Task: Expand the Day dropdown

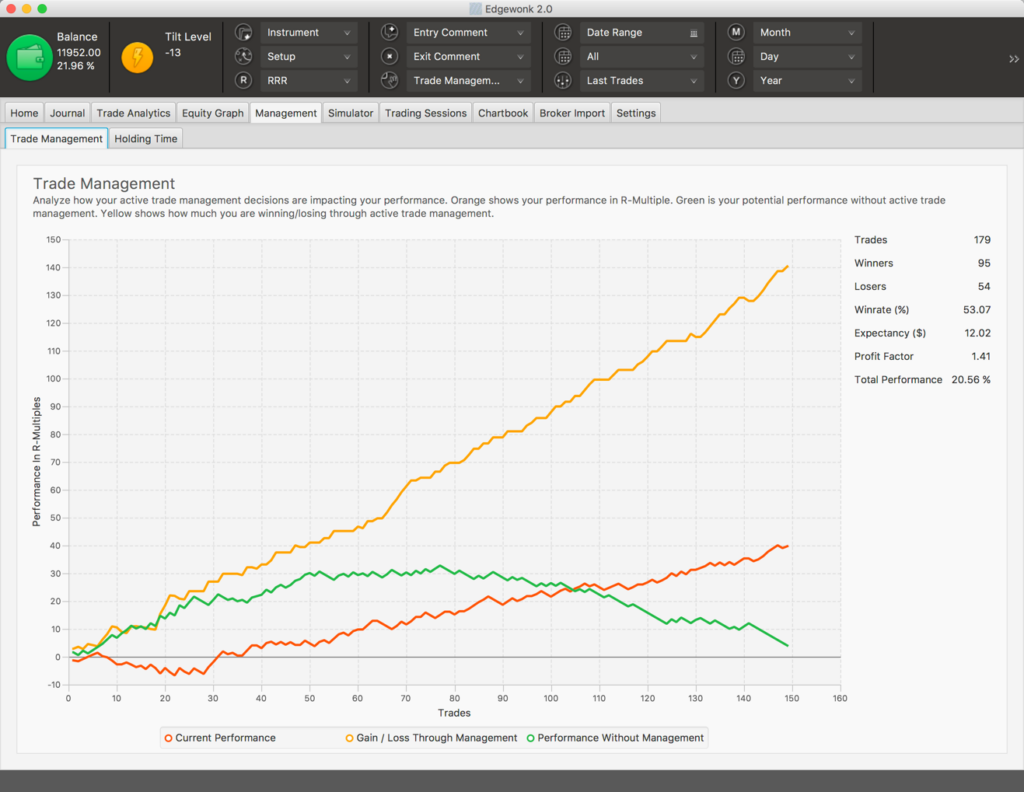Action: point(807,56)
